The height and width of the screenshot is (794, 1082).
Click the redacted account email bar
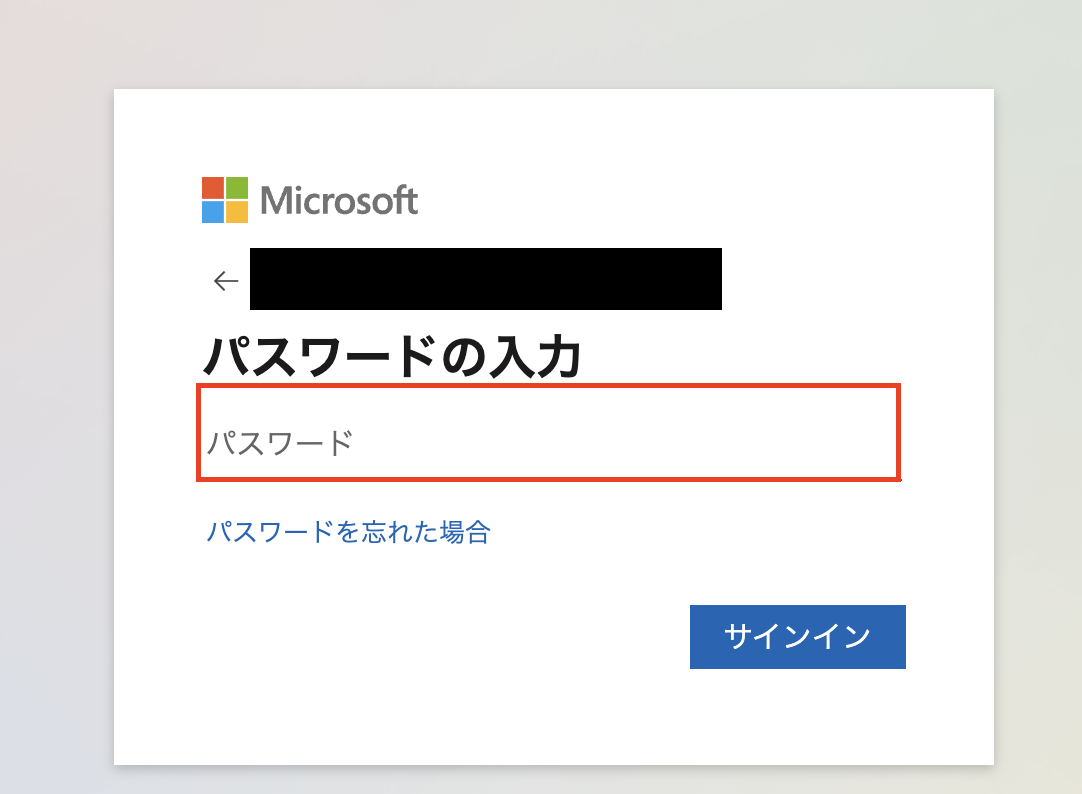tap(485, 279)
